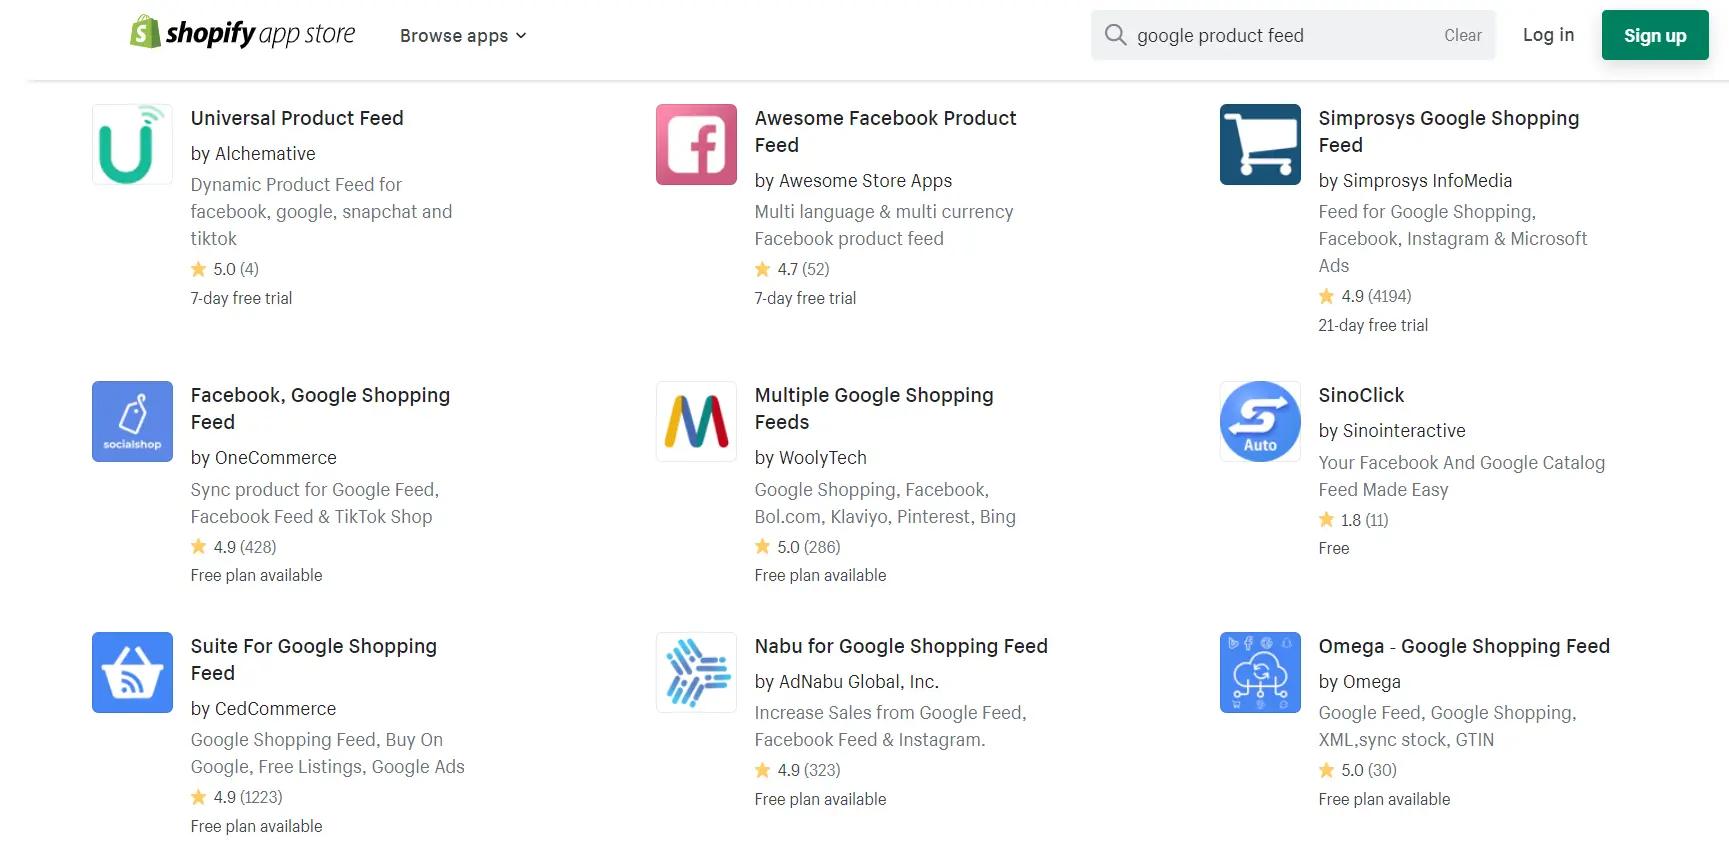Click the Nabu app icon
1729x853 pixels.
(696, 673)
